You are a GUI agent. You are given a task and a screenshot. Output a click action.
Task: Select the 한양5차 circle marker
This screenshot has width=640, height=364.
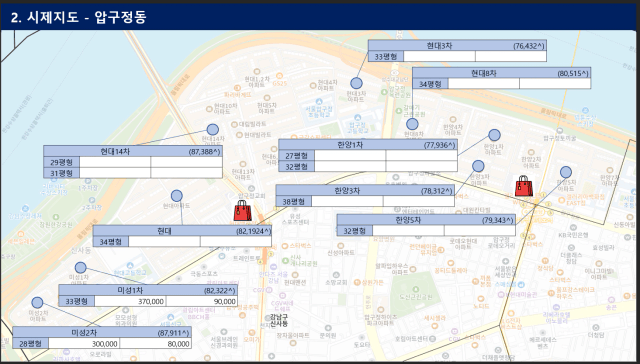click(566, 172)
